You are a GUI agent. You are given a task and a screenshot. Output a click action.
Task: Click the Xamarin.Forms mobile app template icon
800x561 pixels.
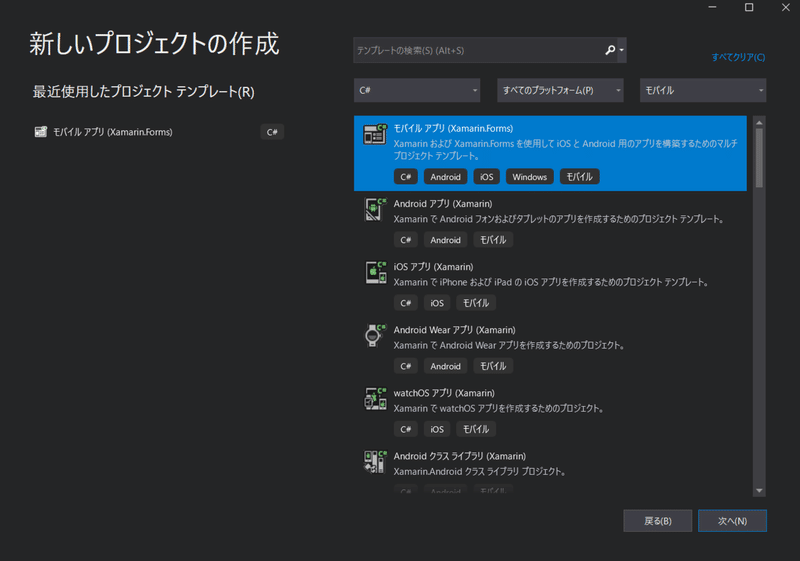[x=375, y=134]
